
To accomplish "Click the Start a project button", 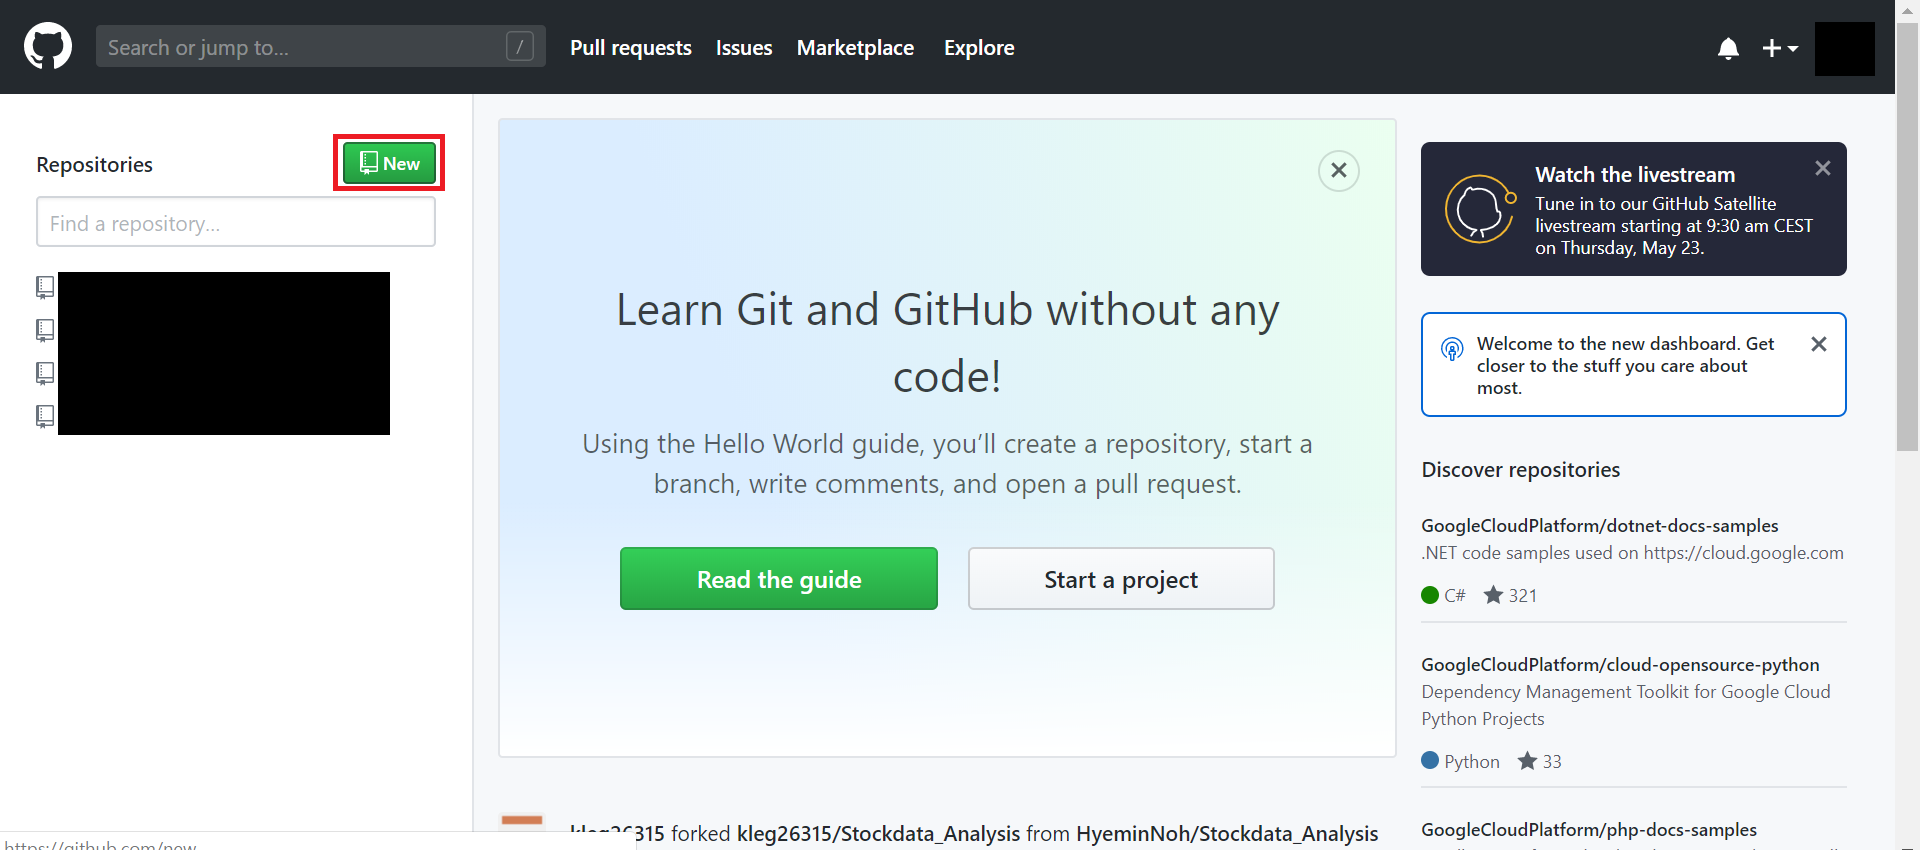I will pyautogui.click(x=1121, y=579).
